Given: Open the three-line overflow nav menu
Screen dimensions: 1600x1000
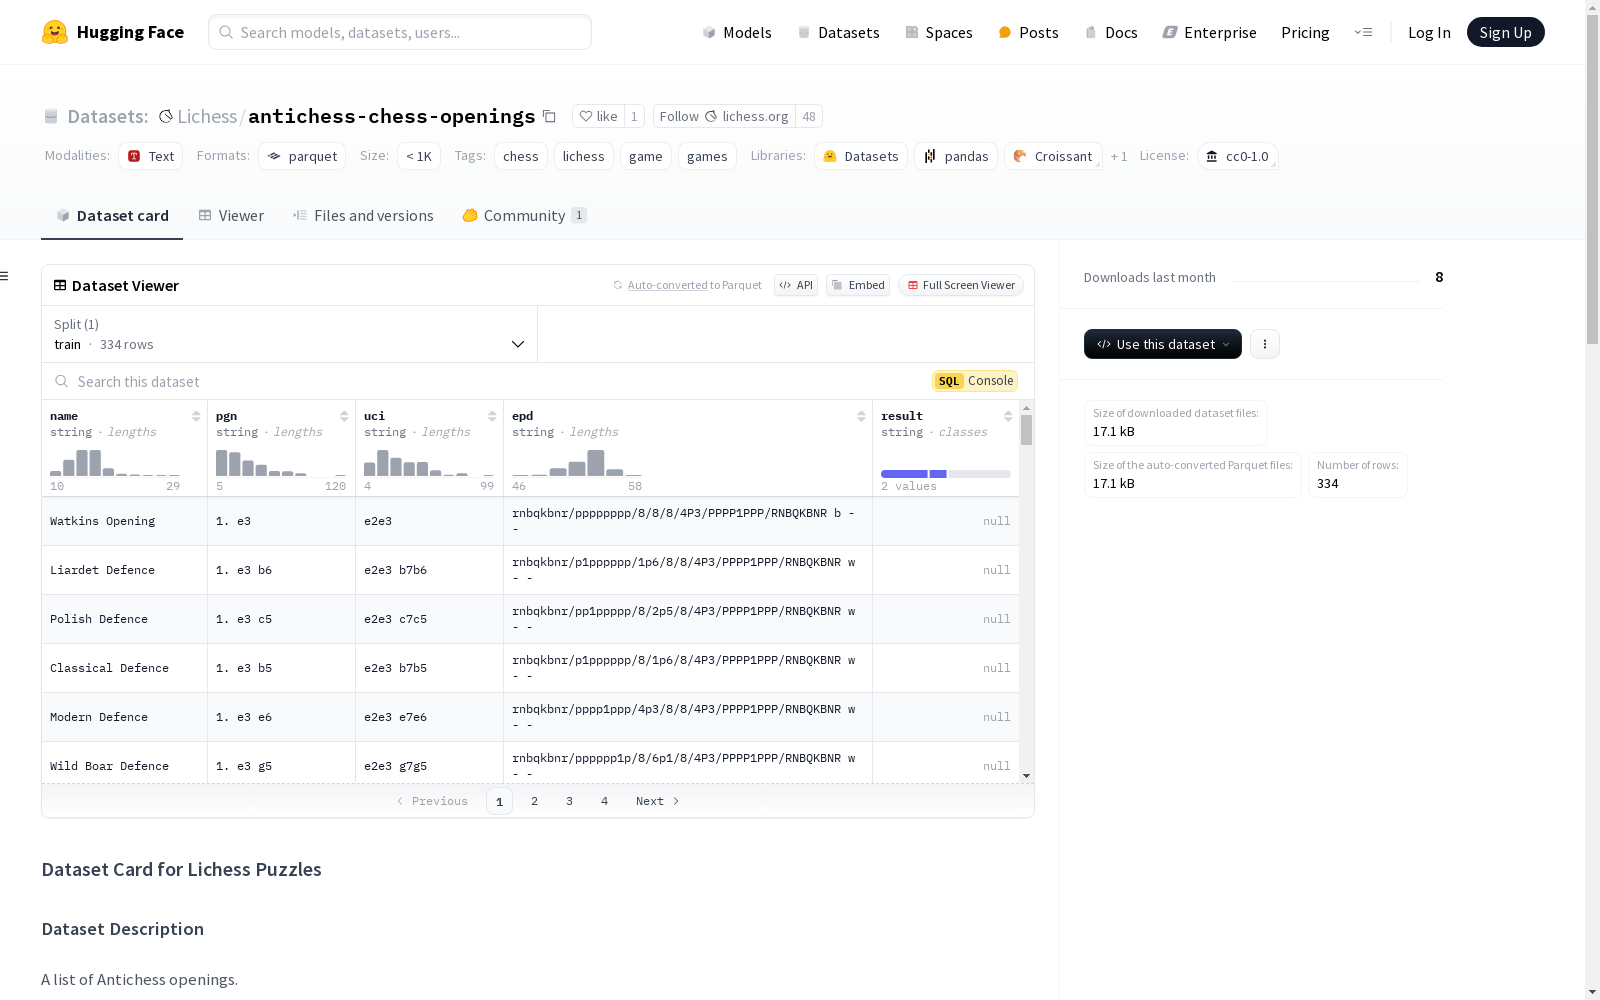Looking at the screenshot, I should click(1363, 32).
